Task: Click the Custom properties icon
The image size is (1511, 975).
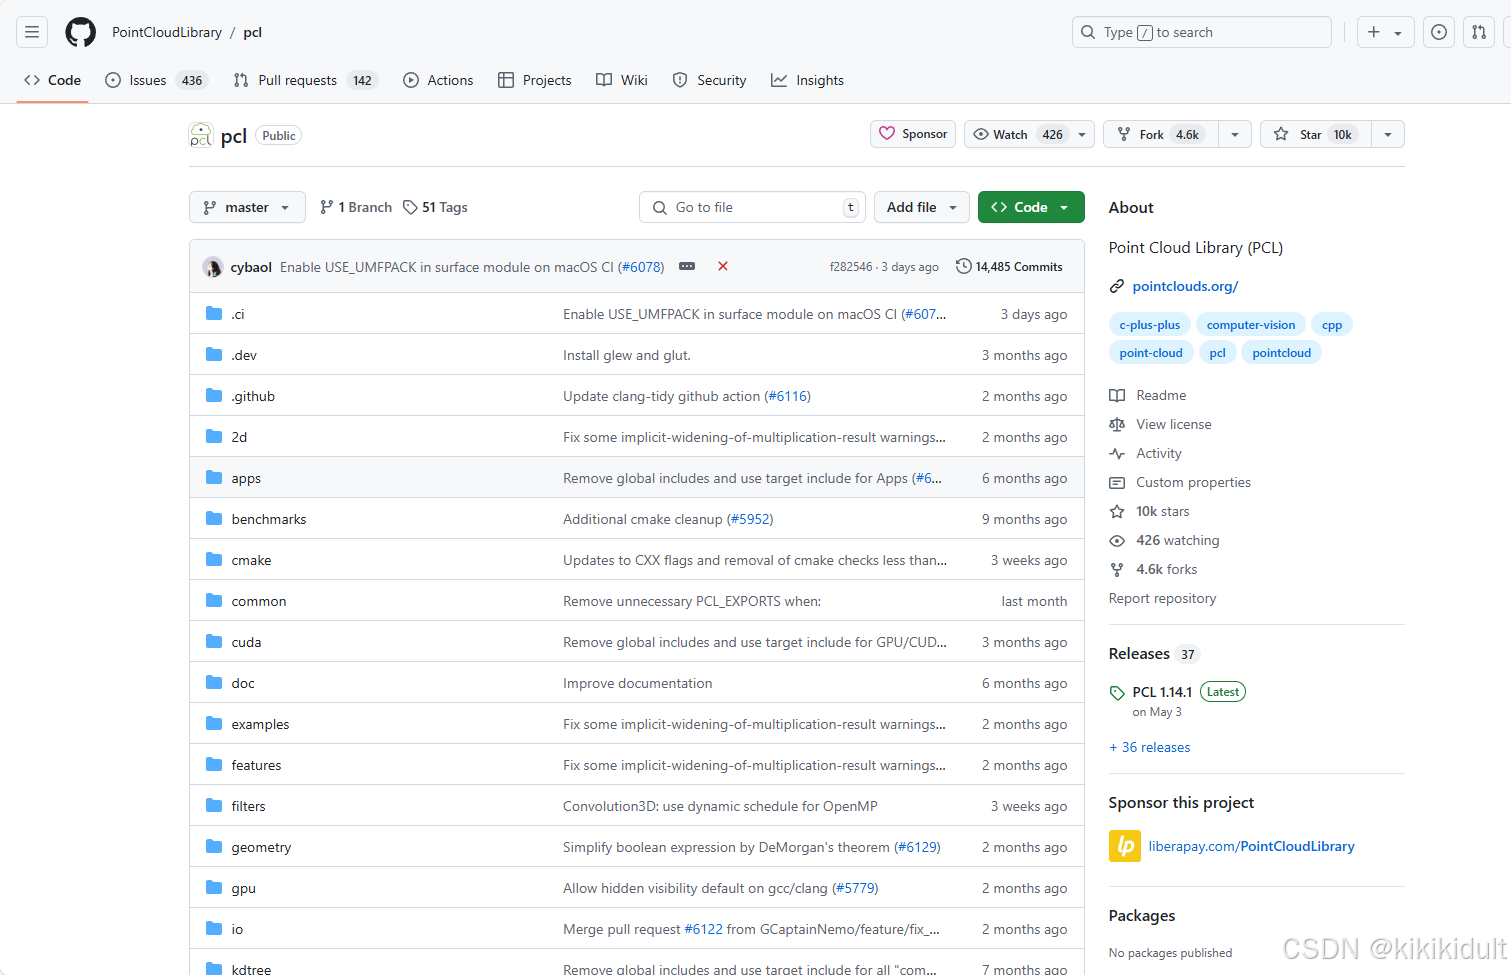Action: [1117, 483]
